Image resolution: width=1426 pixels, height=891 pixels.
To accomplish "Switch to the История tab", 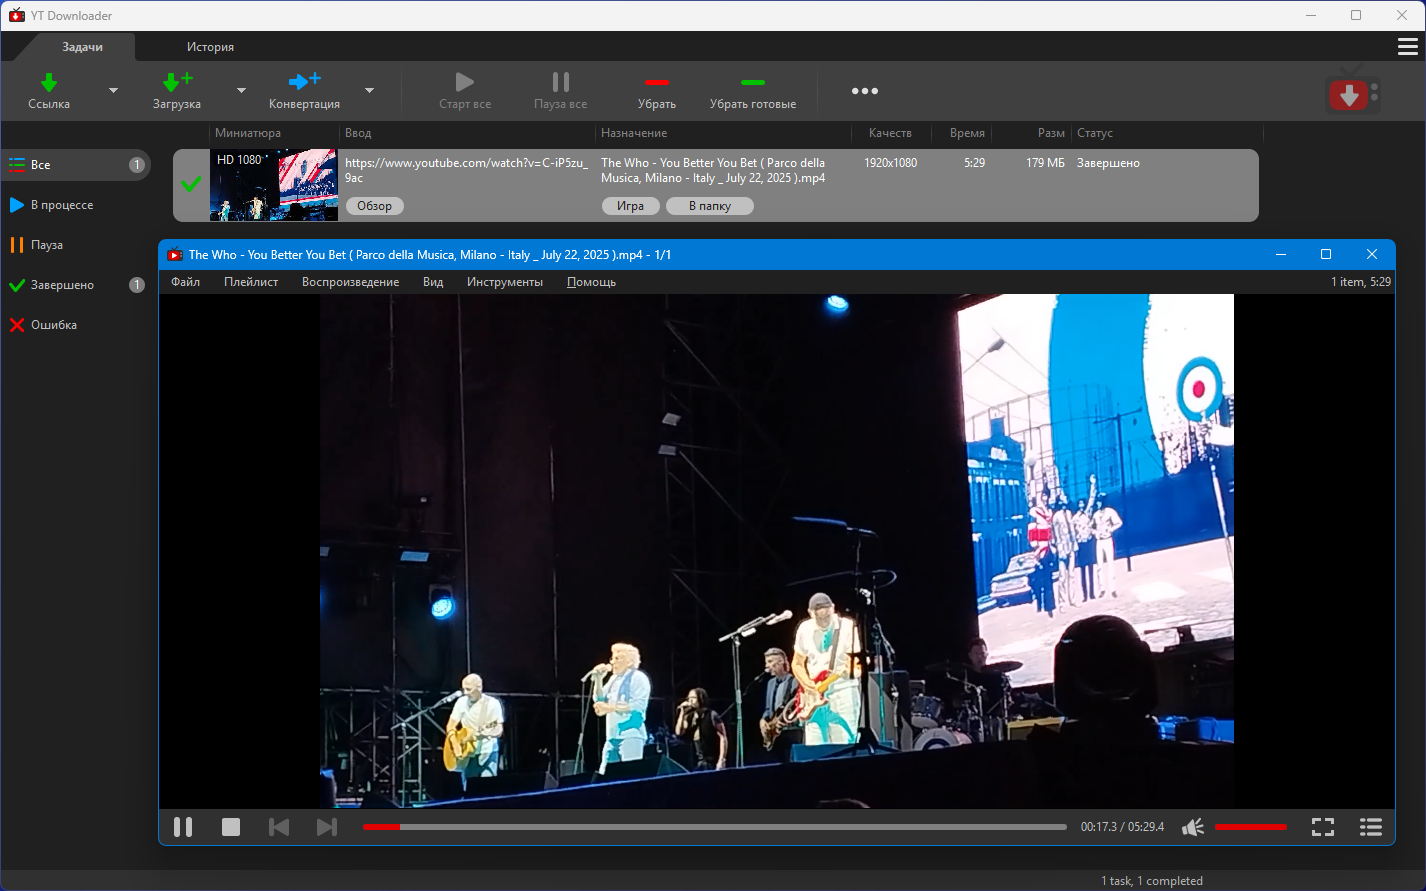I will pos(210,47).
